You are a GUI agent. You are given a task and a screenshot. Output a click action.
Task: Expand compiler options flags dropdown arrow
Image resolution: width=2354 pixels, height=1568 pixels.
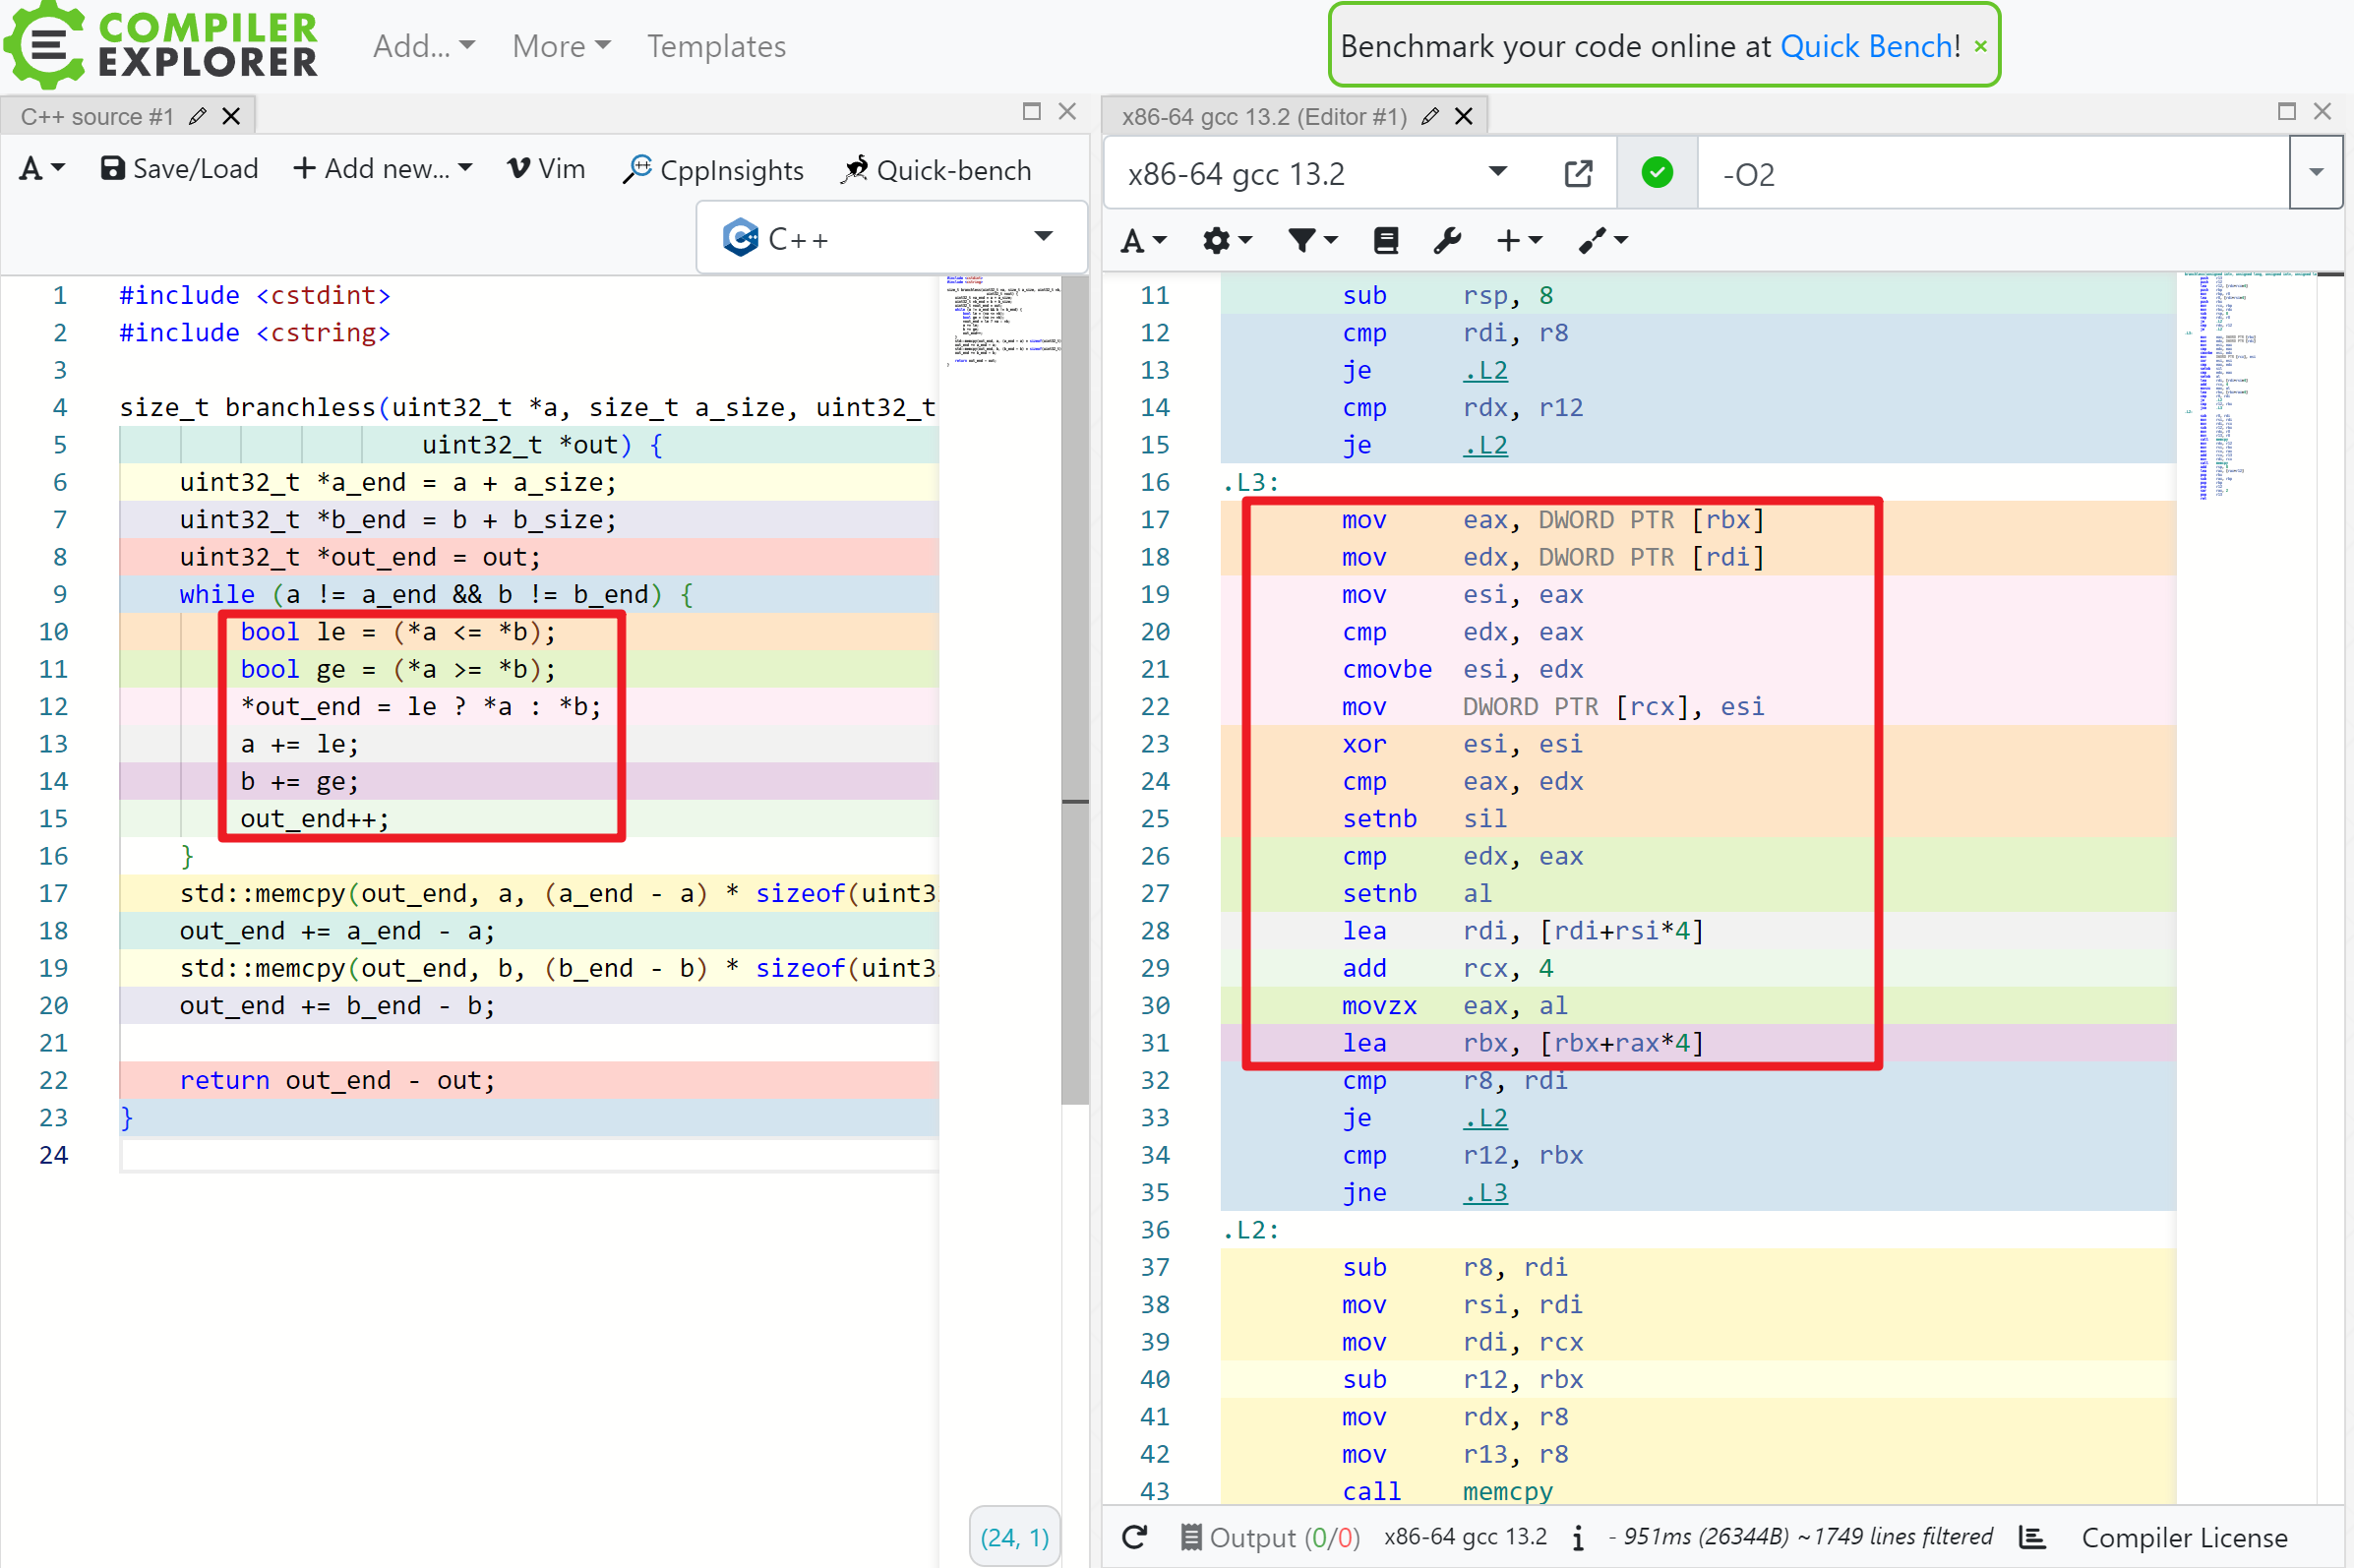(2315, 173)
